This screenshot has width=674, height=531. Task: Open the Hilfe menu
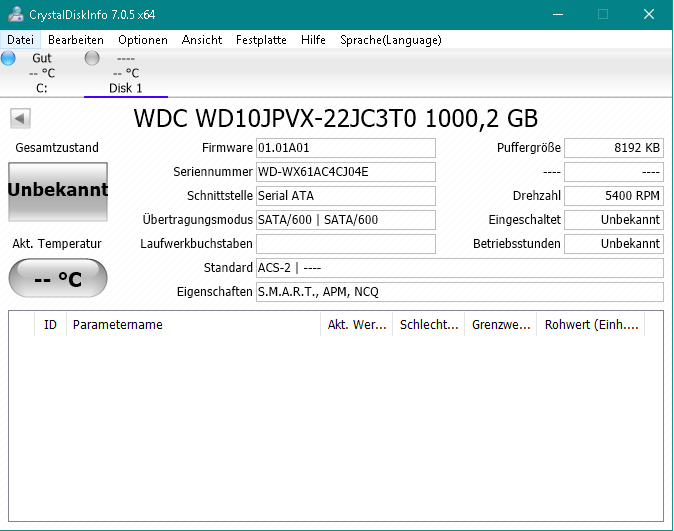313,40
